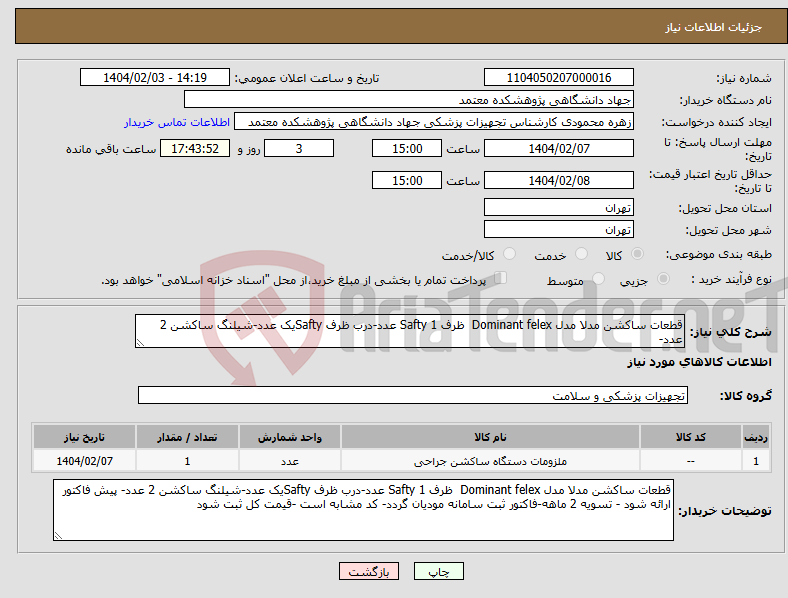Click the row number cell 1 under ردیف

[756, 461]
